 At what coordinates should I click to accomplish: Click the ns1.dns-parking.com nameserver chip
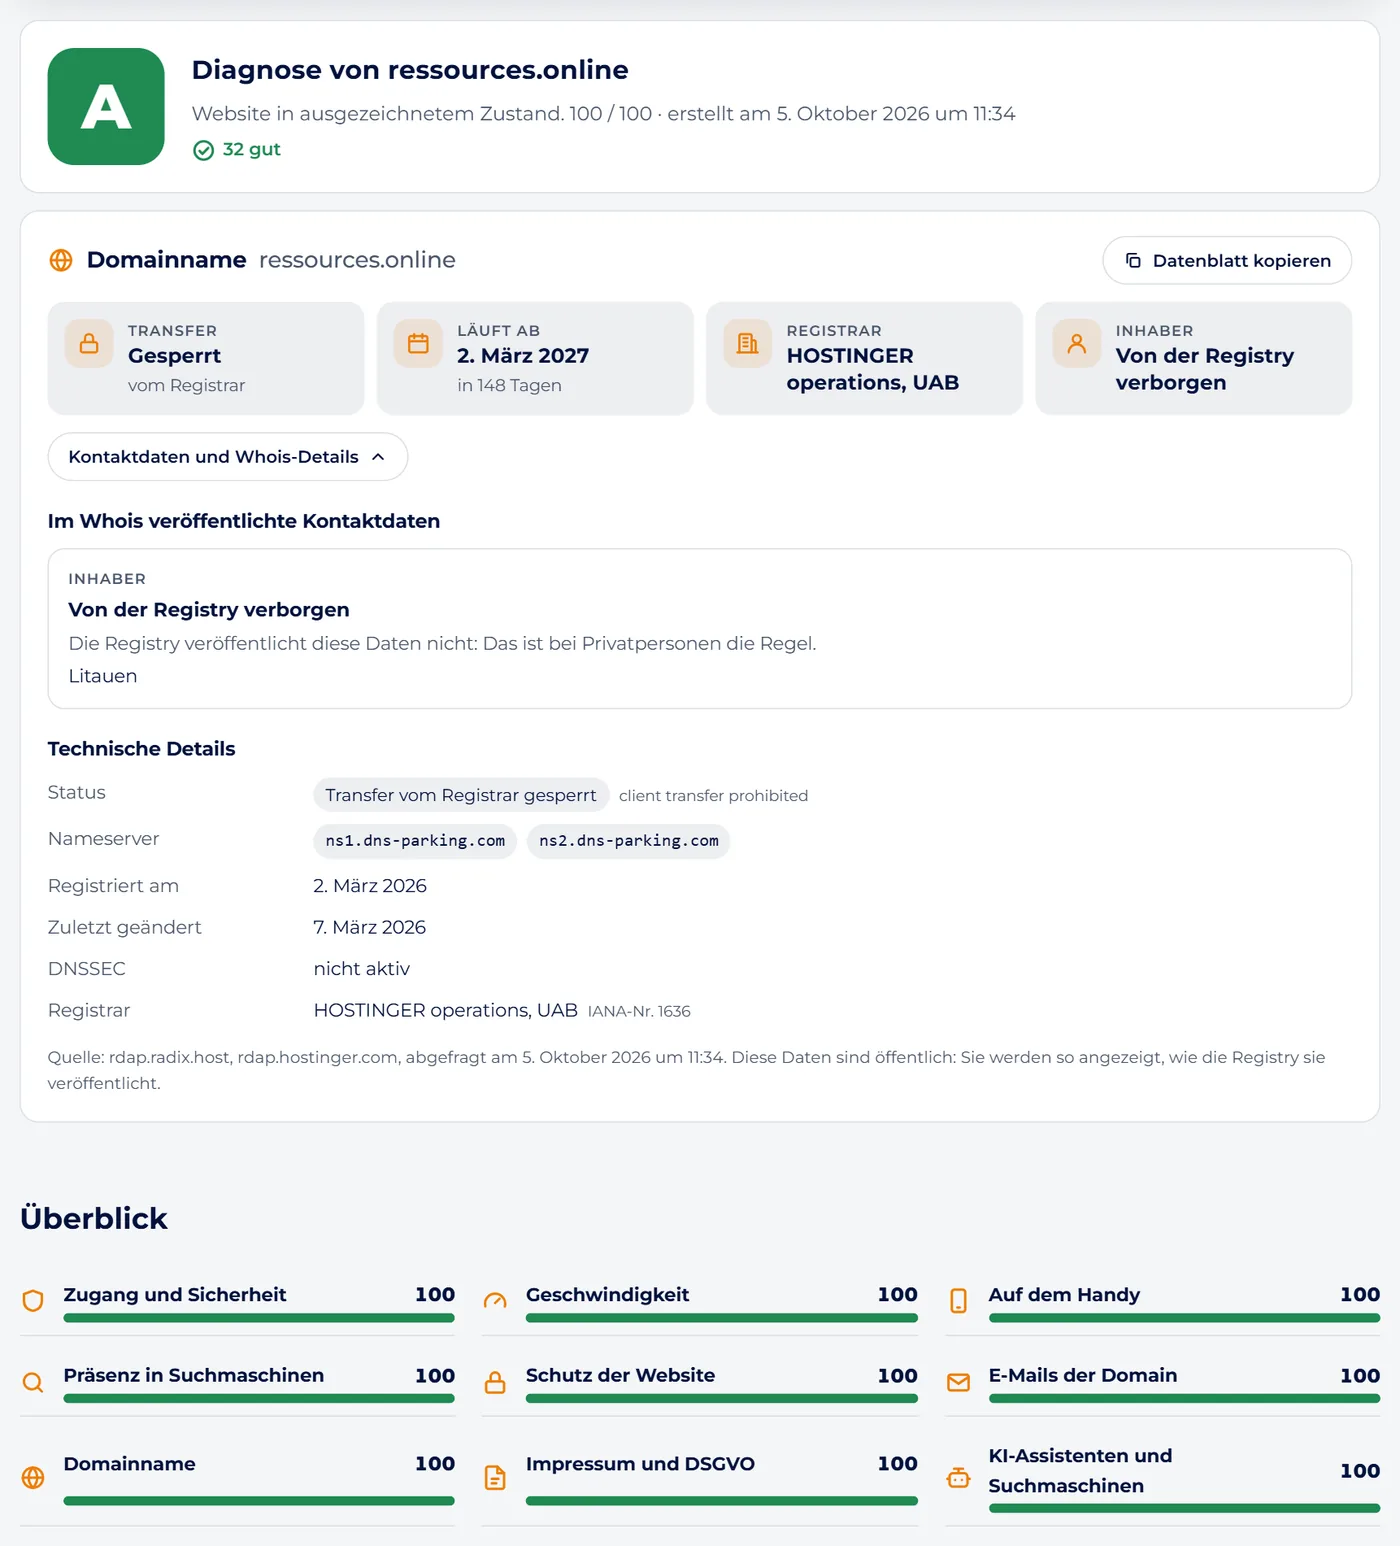coord(415,841)
